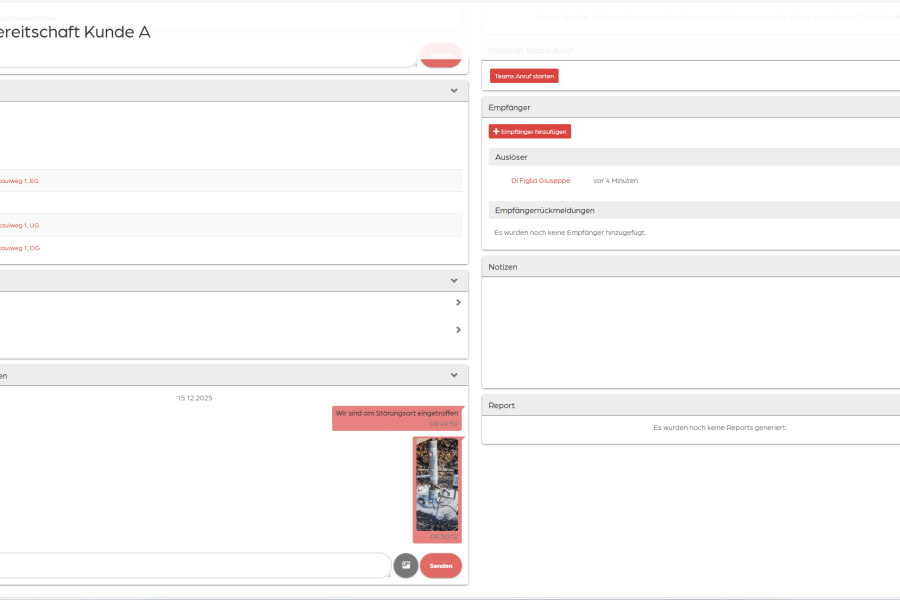
Task: Click 'Es wurden noch keine Empfänger hinzugefügt.'
Action: [x=570, y=233]
